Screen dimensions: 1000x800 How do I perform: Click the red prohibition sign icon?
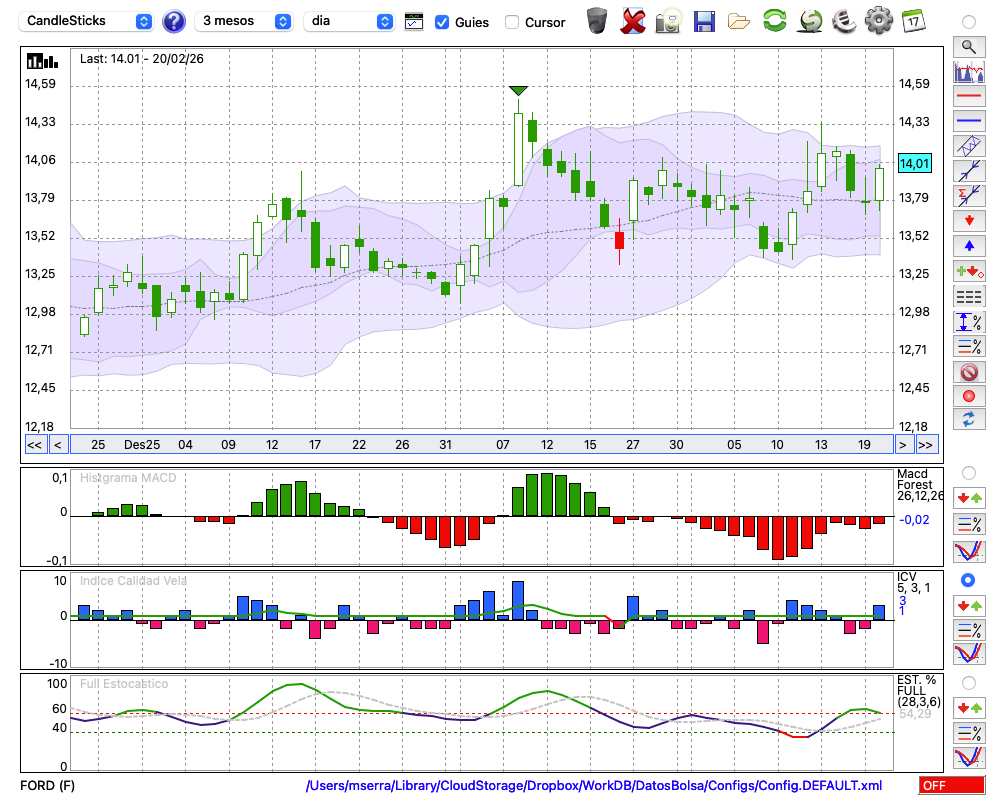pyautogui.click(x=968, y=372)
